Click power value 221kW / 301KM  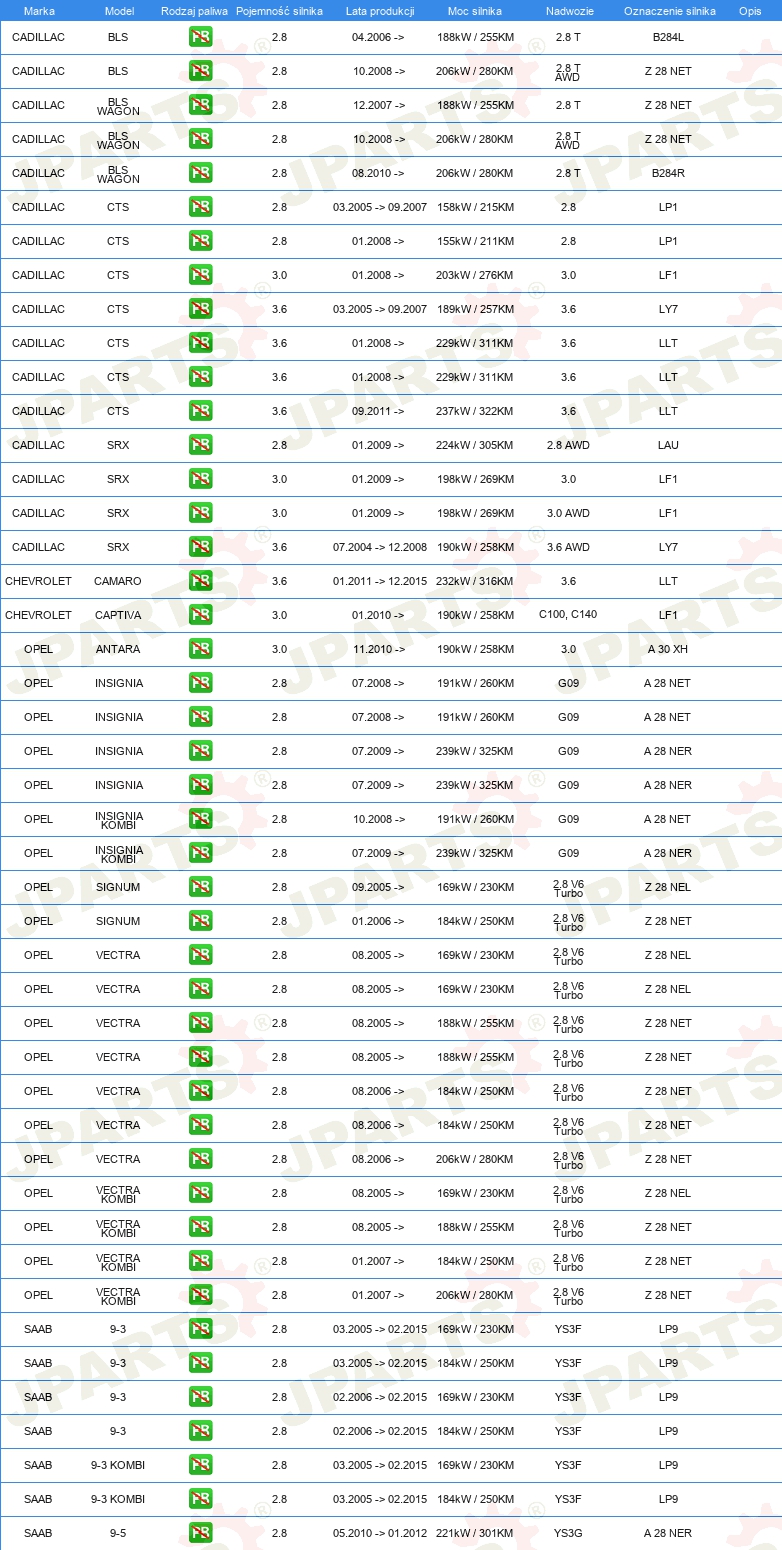click(475, 1533)
